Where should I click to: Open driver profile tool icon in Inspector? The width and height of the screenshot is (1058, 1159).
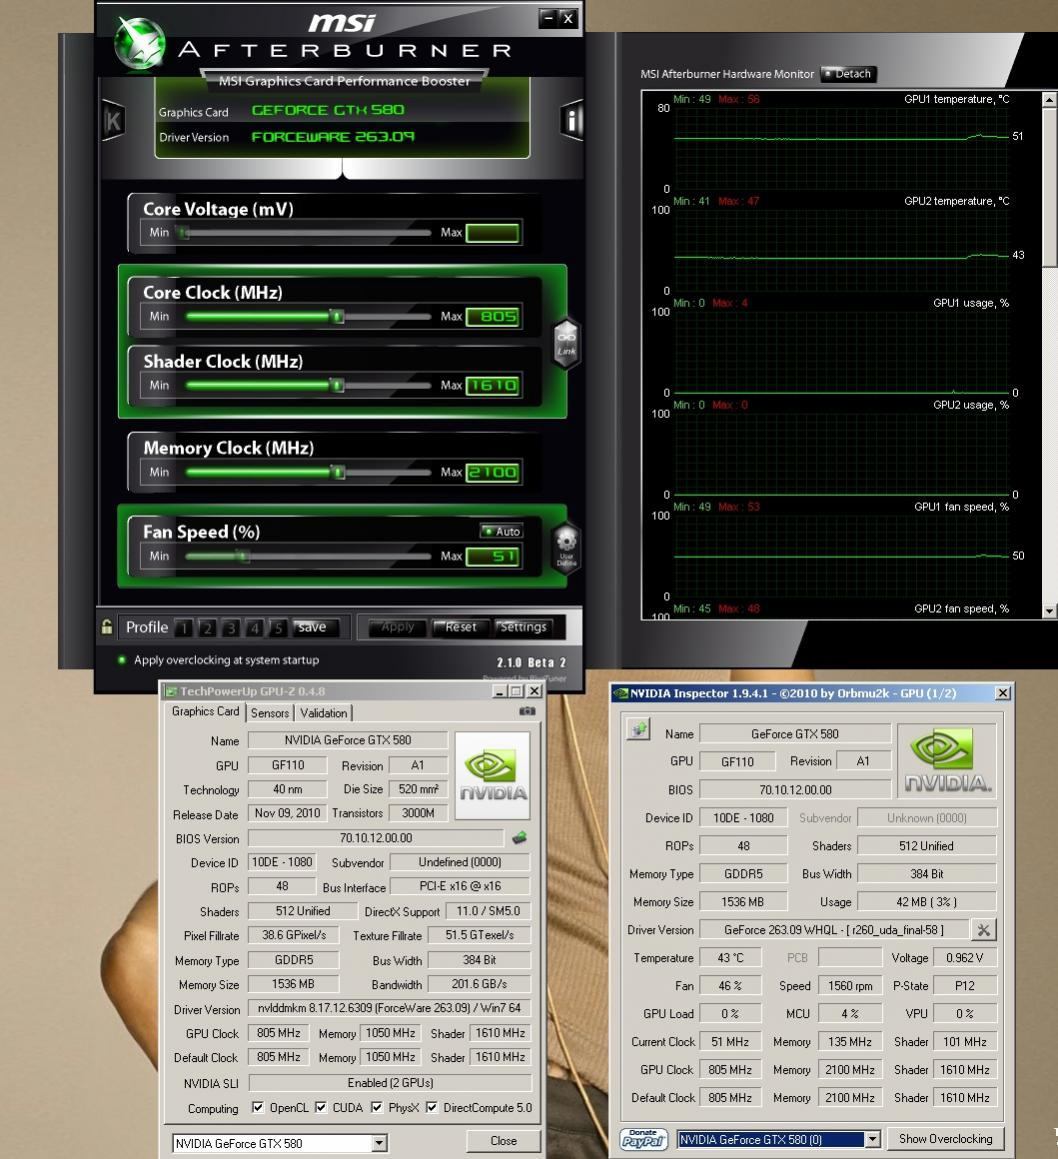tap(983, 930)
